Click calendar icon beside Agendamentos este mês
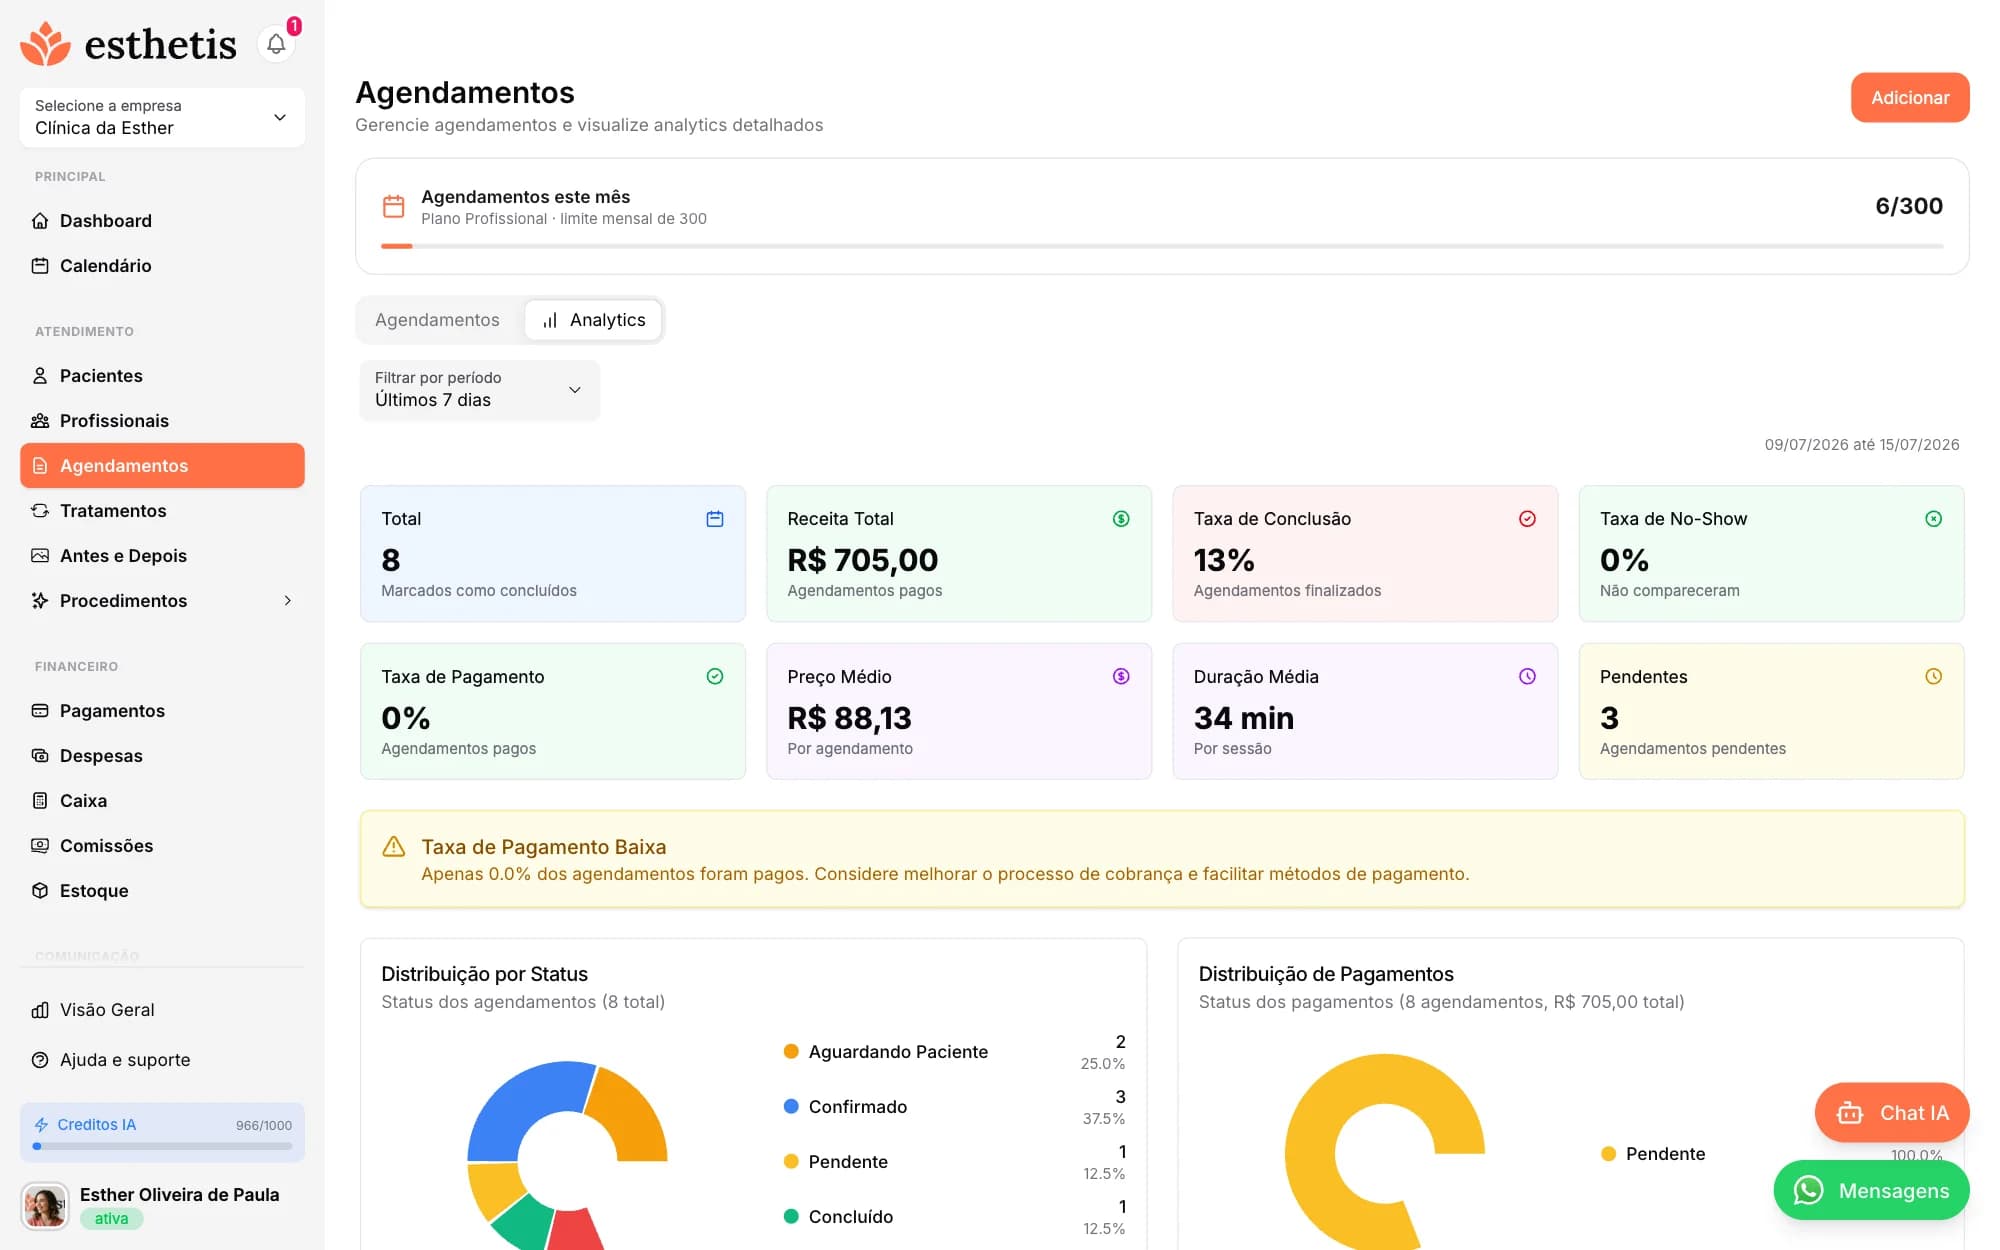This screenshot has height=1250, width=2000. 394,207
